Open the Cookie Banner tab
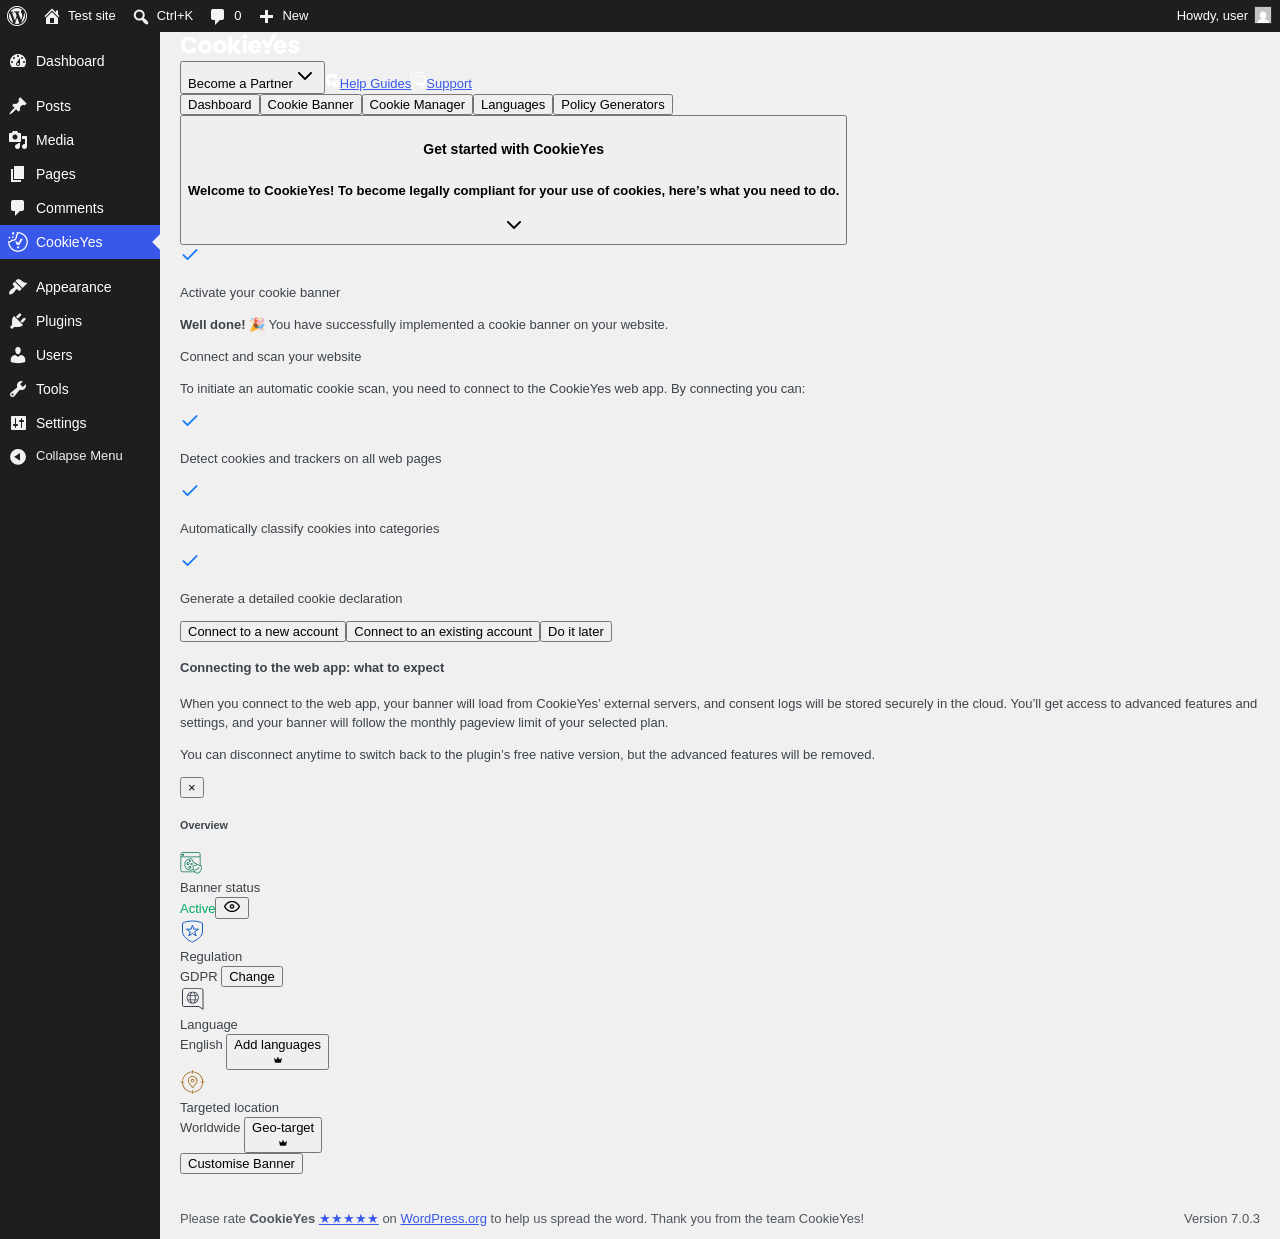 [x=311, y=105]
